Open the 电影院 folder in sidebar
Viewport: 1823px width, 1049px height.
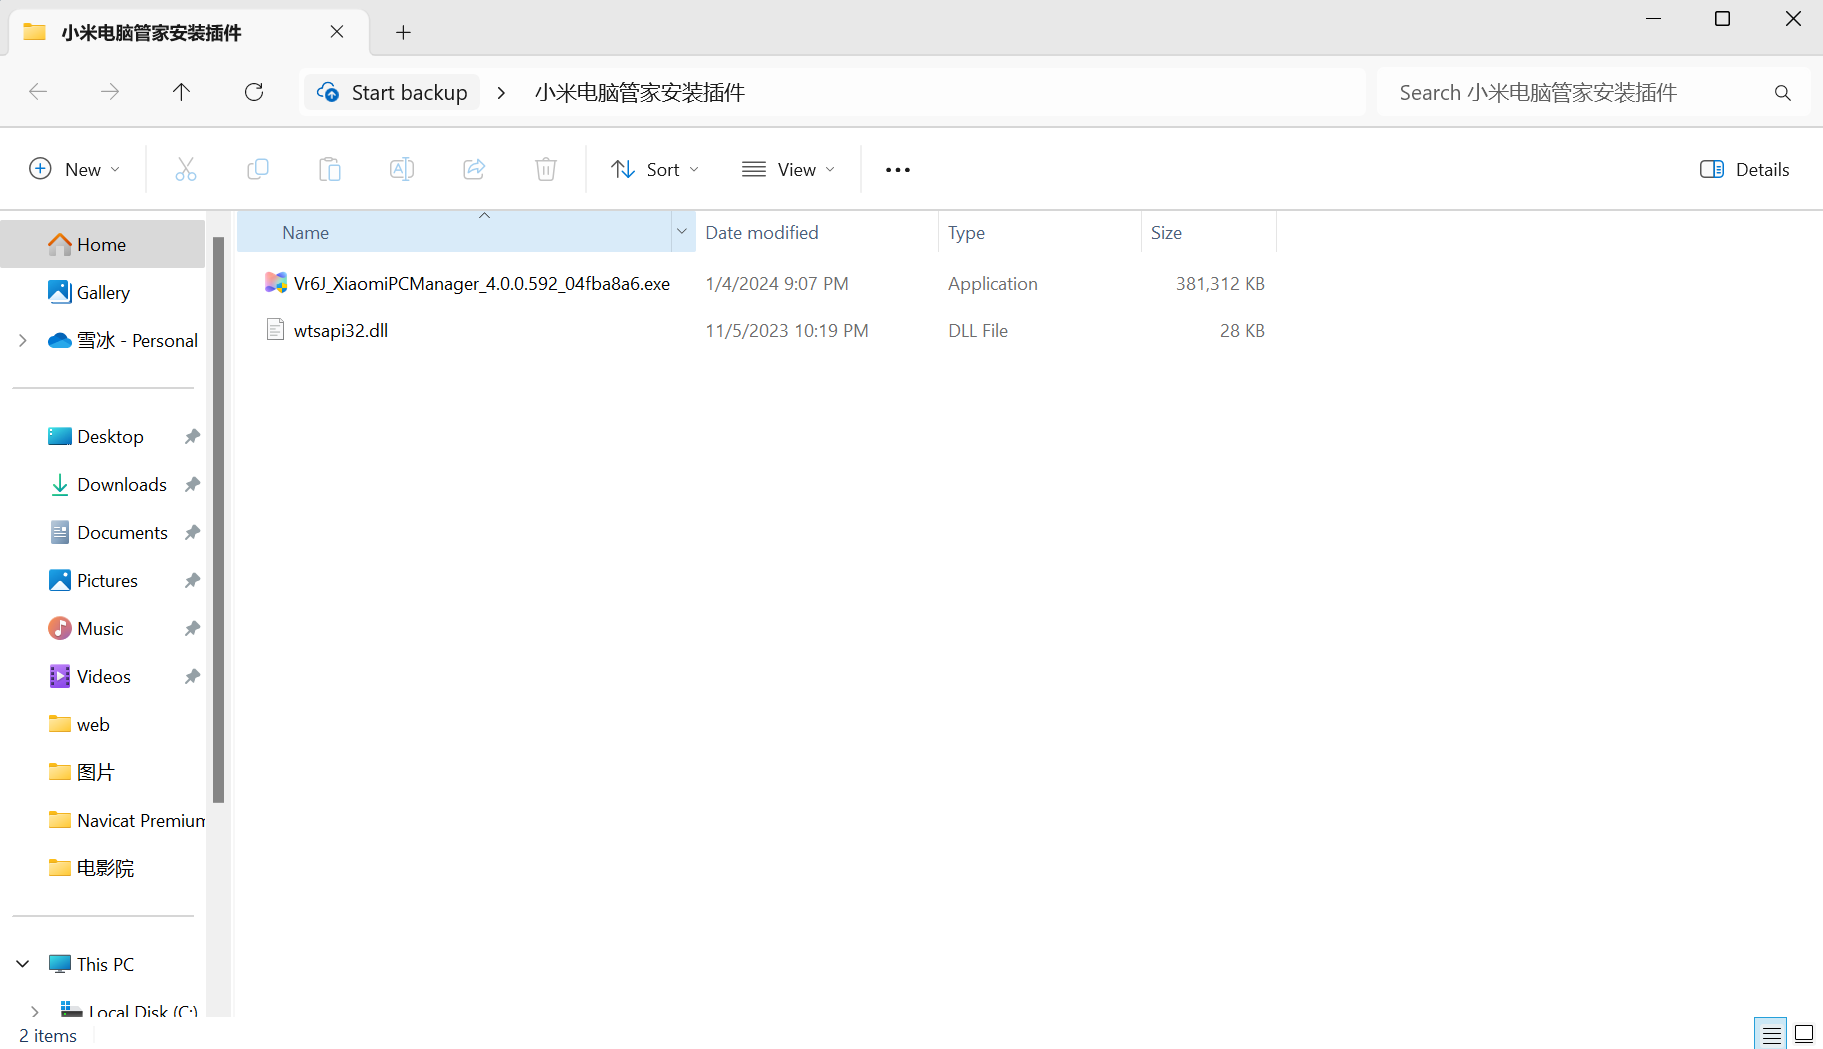tap(102, 869)
